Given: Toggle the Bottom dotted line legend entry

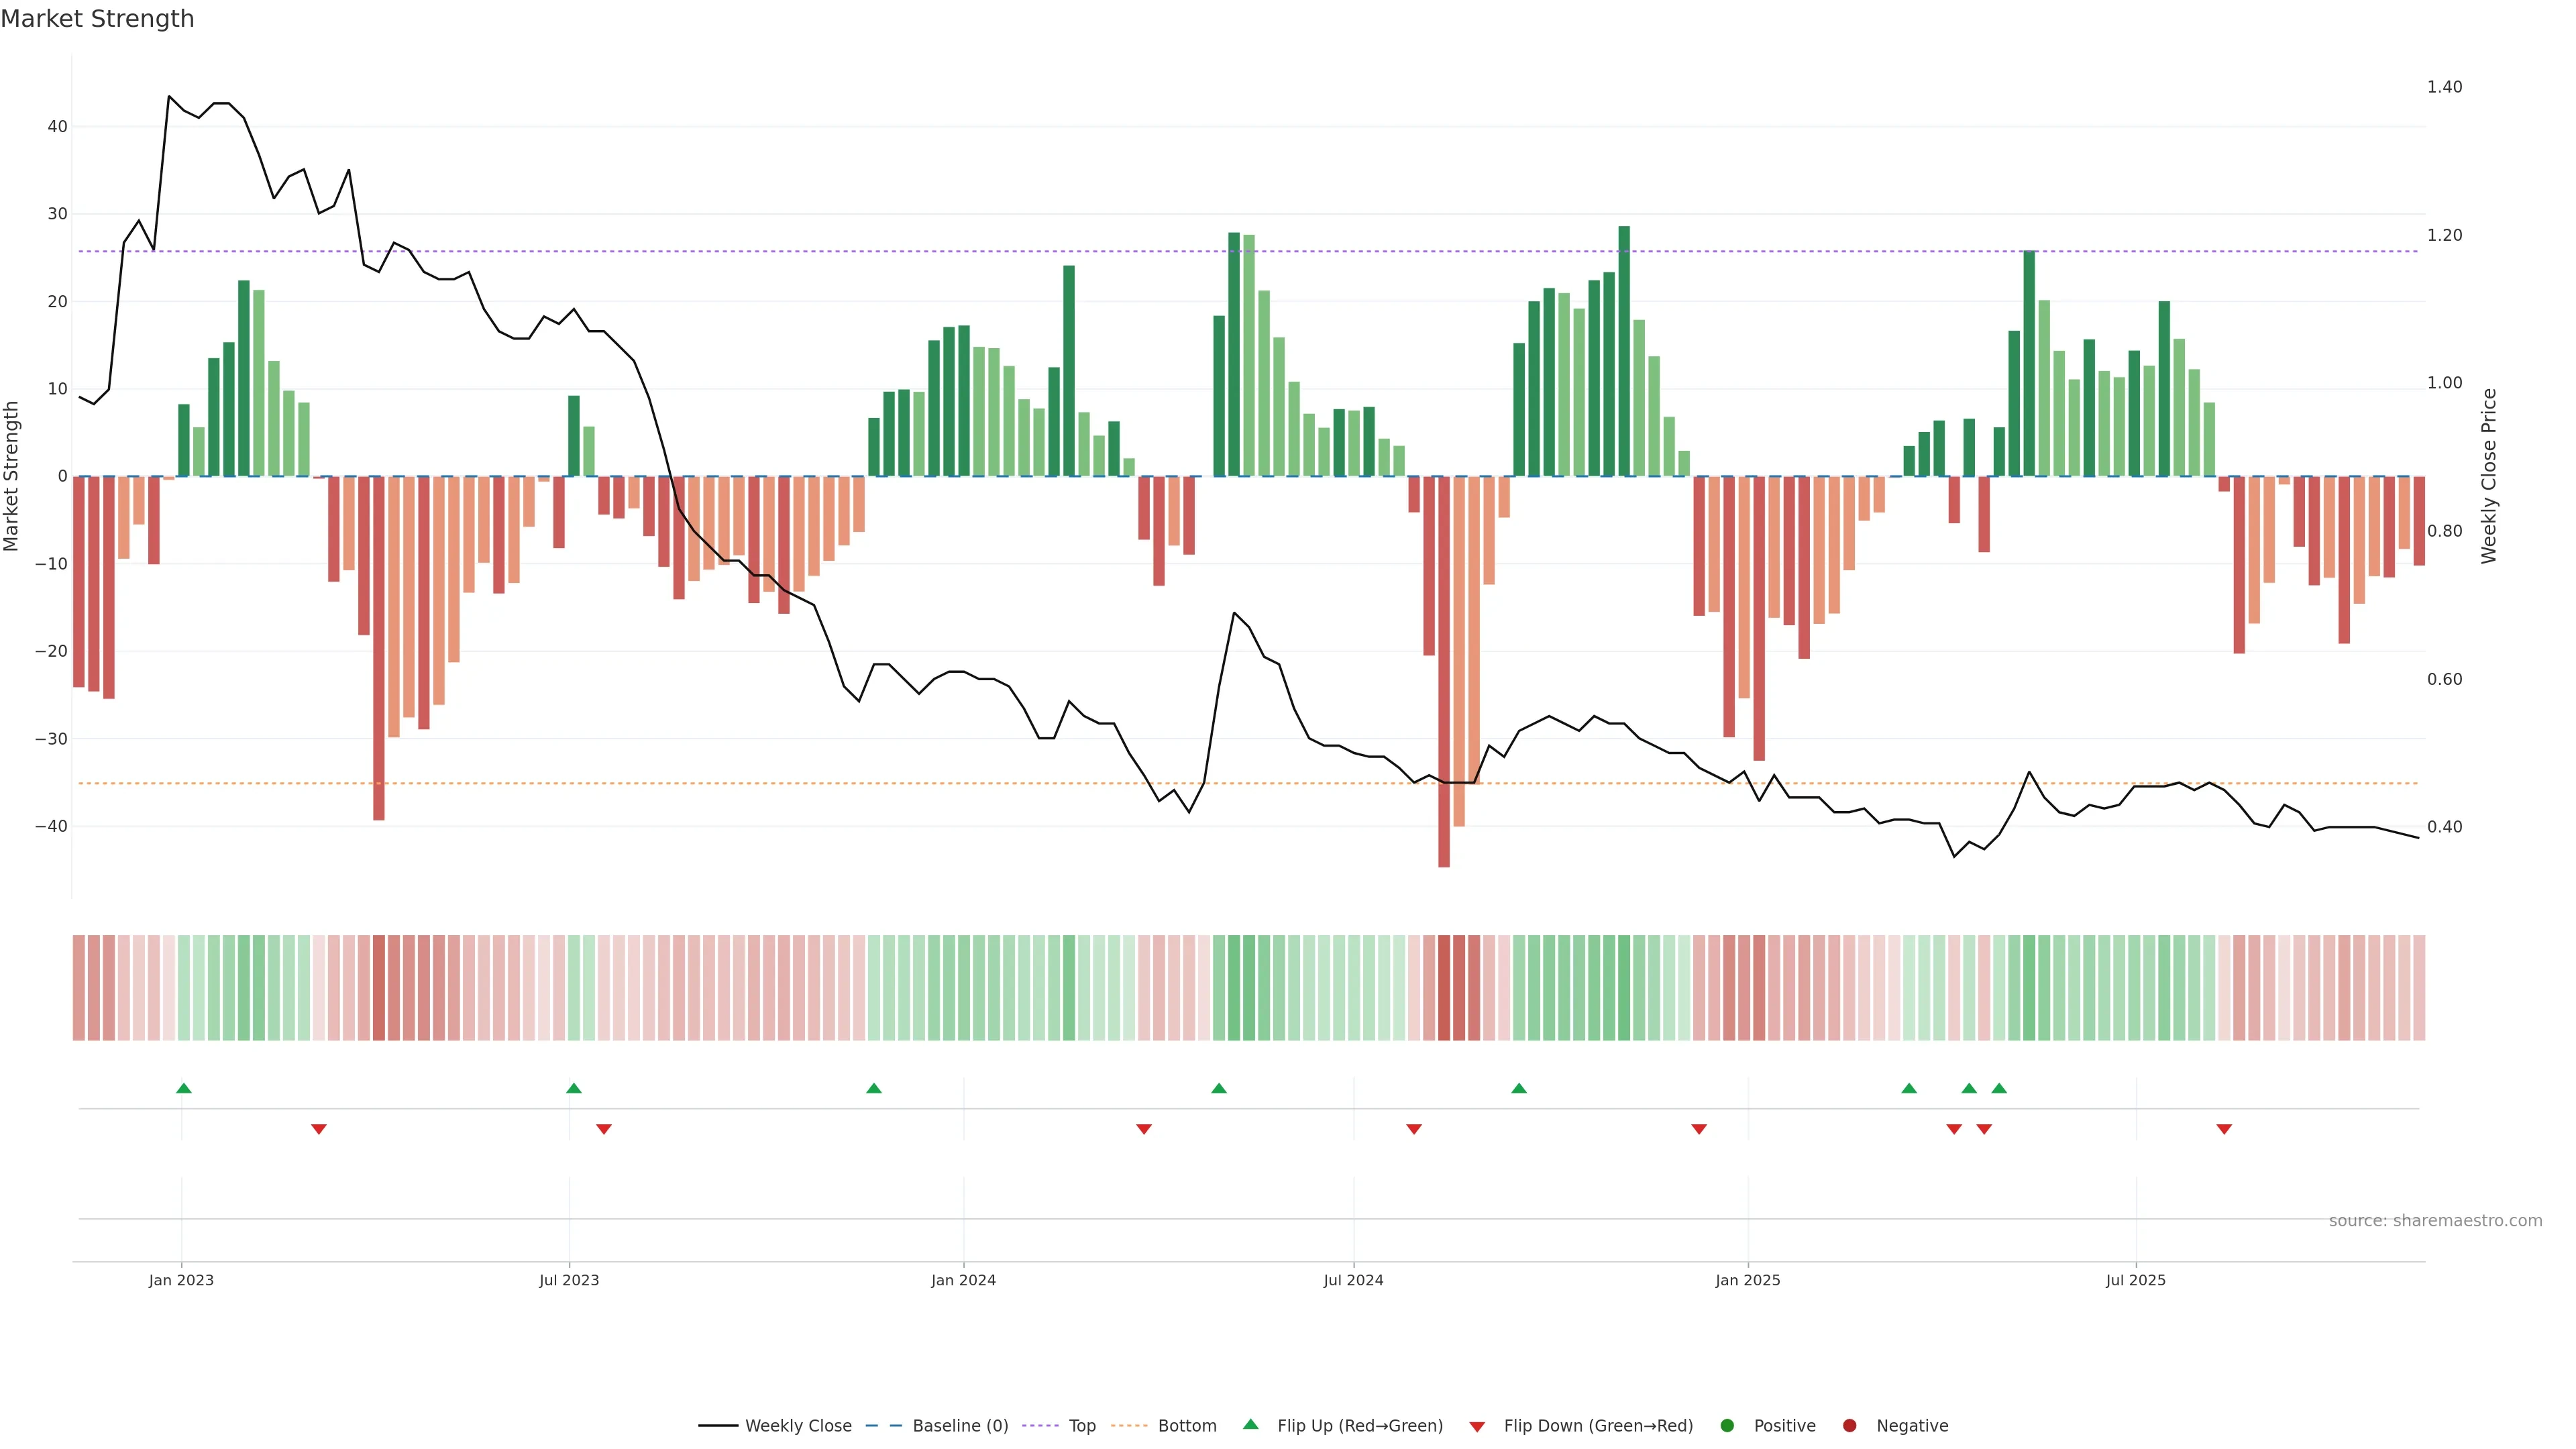Looking at the screenshot, I should click(x=1186, y=1426).
